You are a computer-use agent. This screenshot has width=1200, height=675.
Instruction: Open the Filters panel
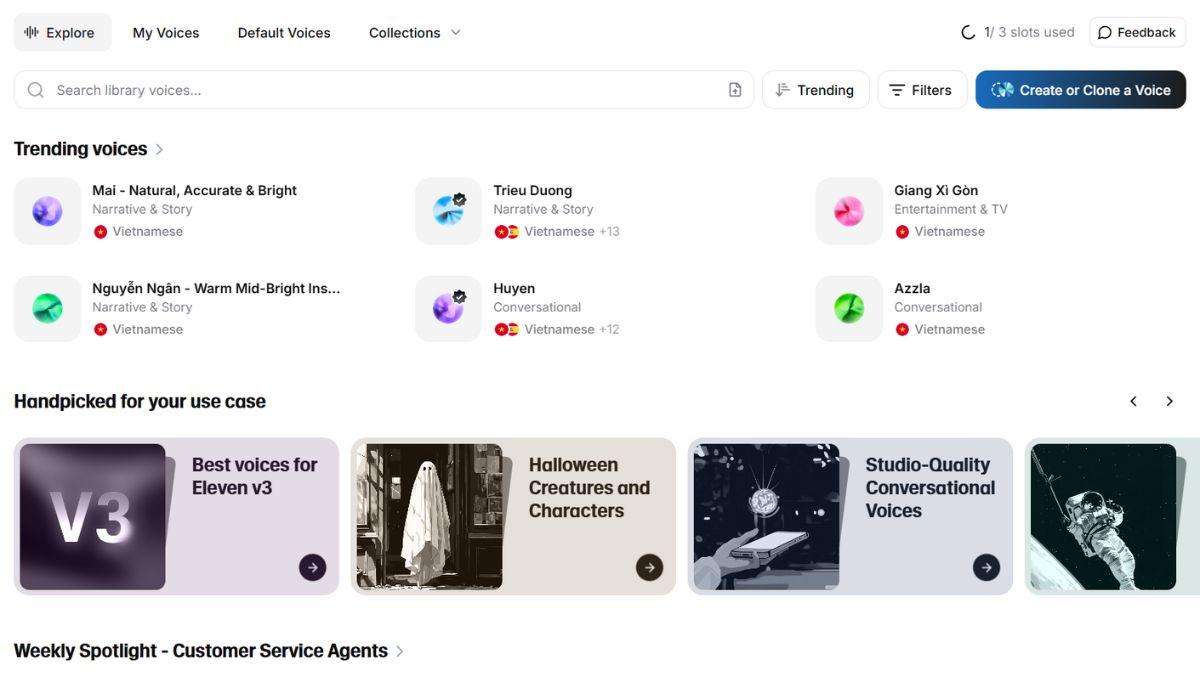(x=921, y=90)
